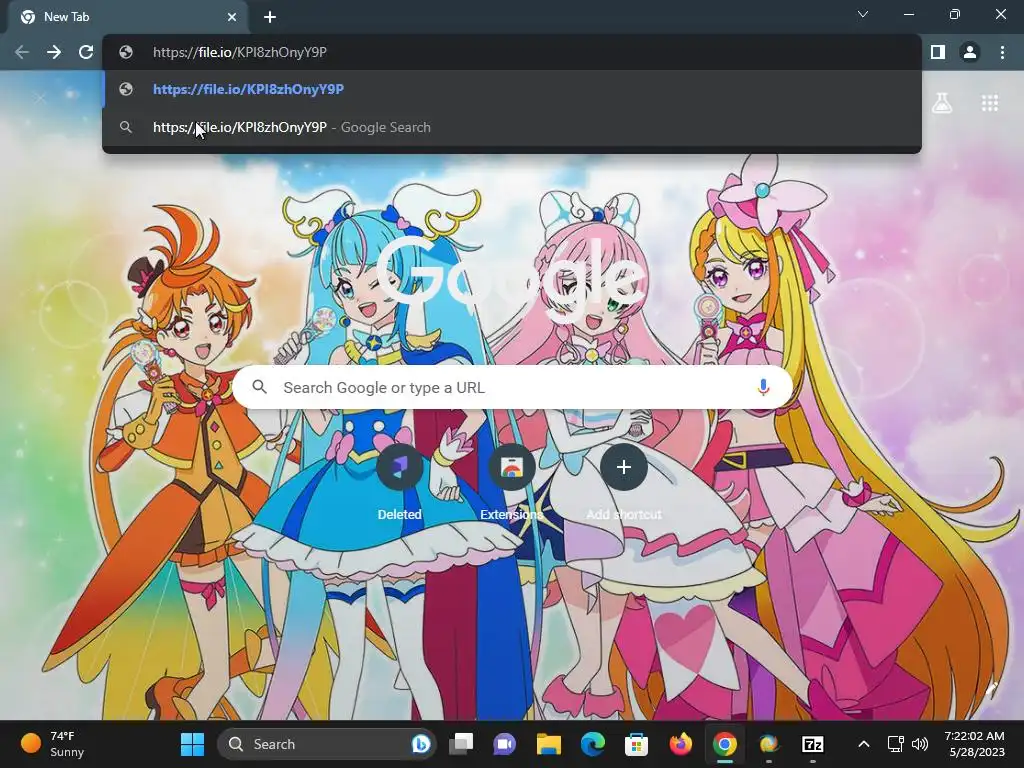Open the Search Labs flask icon
The image size is (1024, 768).
(x=942, y=103)
